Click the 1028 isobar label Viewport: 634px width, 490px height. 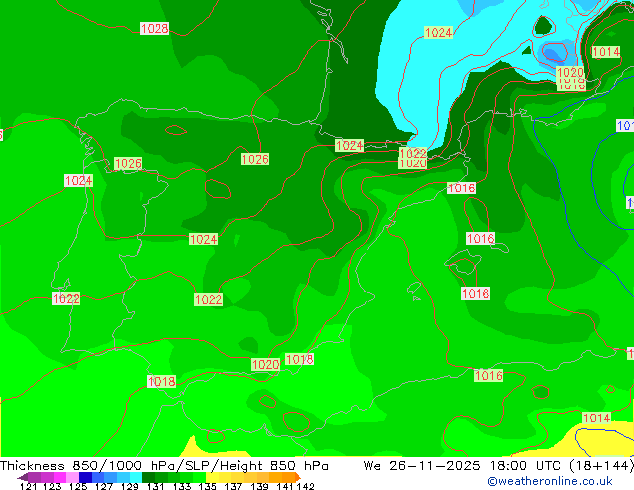click(x=154, y=29)
